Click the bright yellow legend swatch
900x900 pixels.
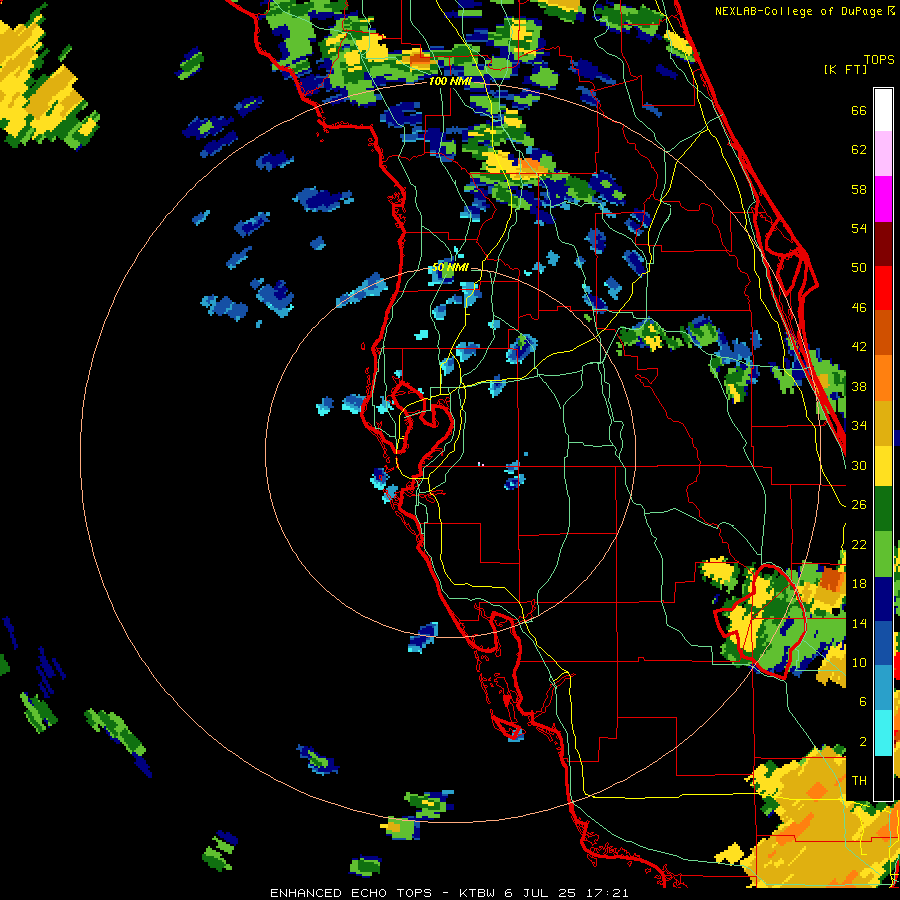(883, 467)
